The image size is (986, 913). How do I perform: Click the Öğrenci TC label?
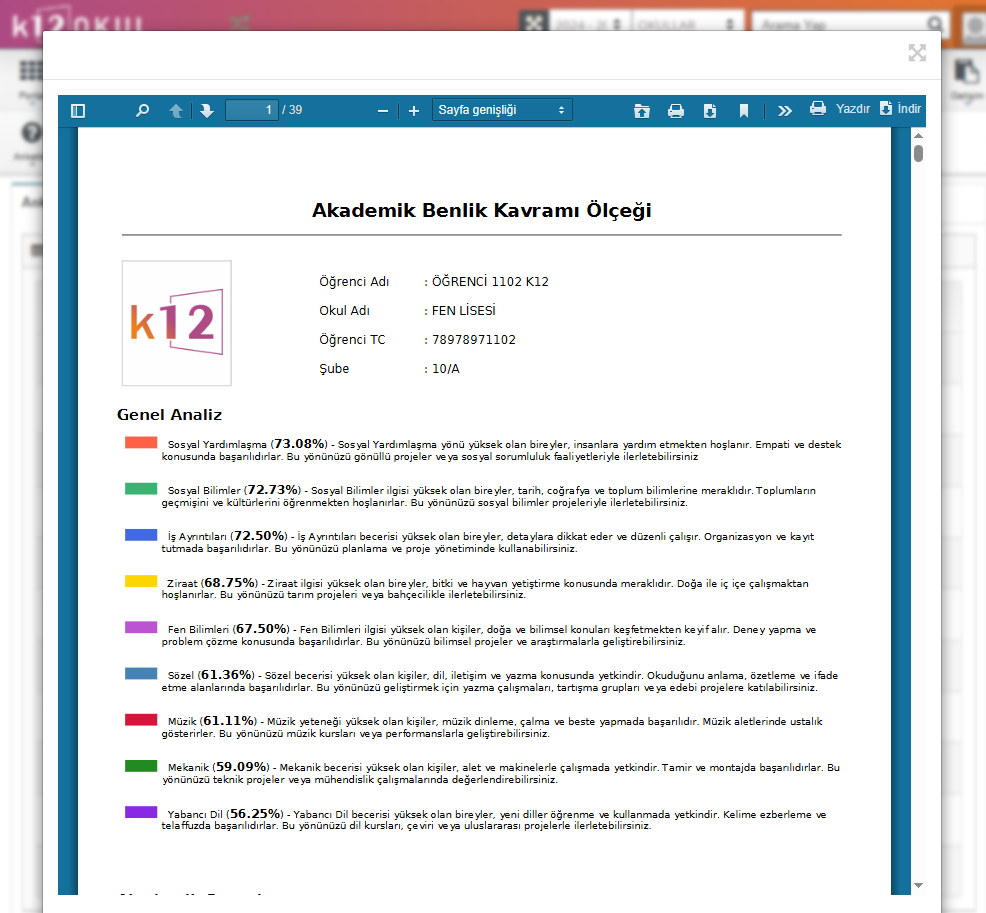tap(352, 340)
